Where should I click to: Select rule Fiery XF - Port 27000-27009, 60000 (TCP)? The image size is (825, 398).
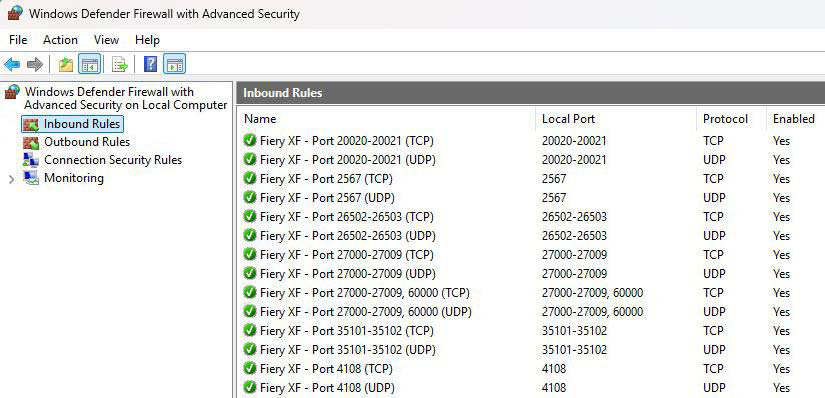click(365, 293)
